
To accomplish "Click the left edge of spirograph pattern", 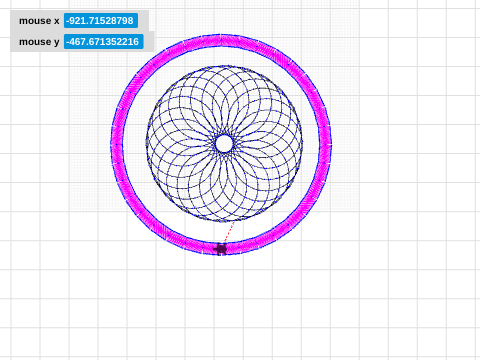I will 147,144.
